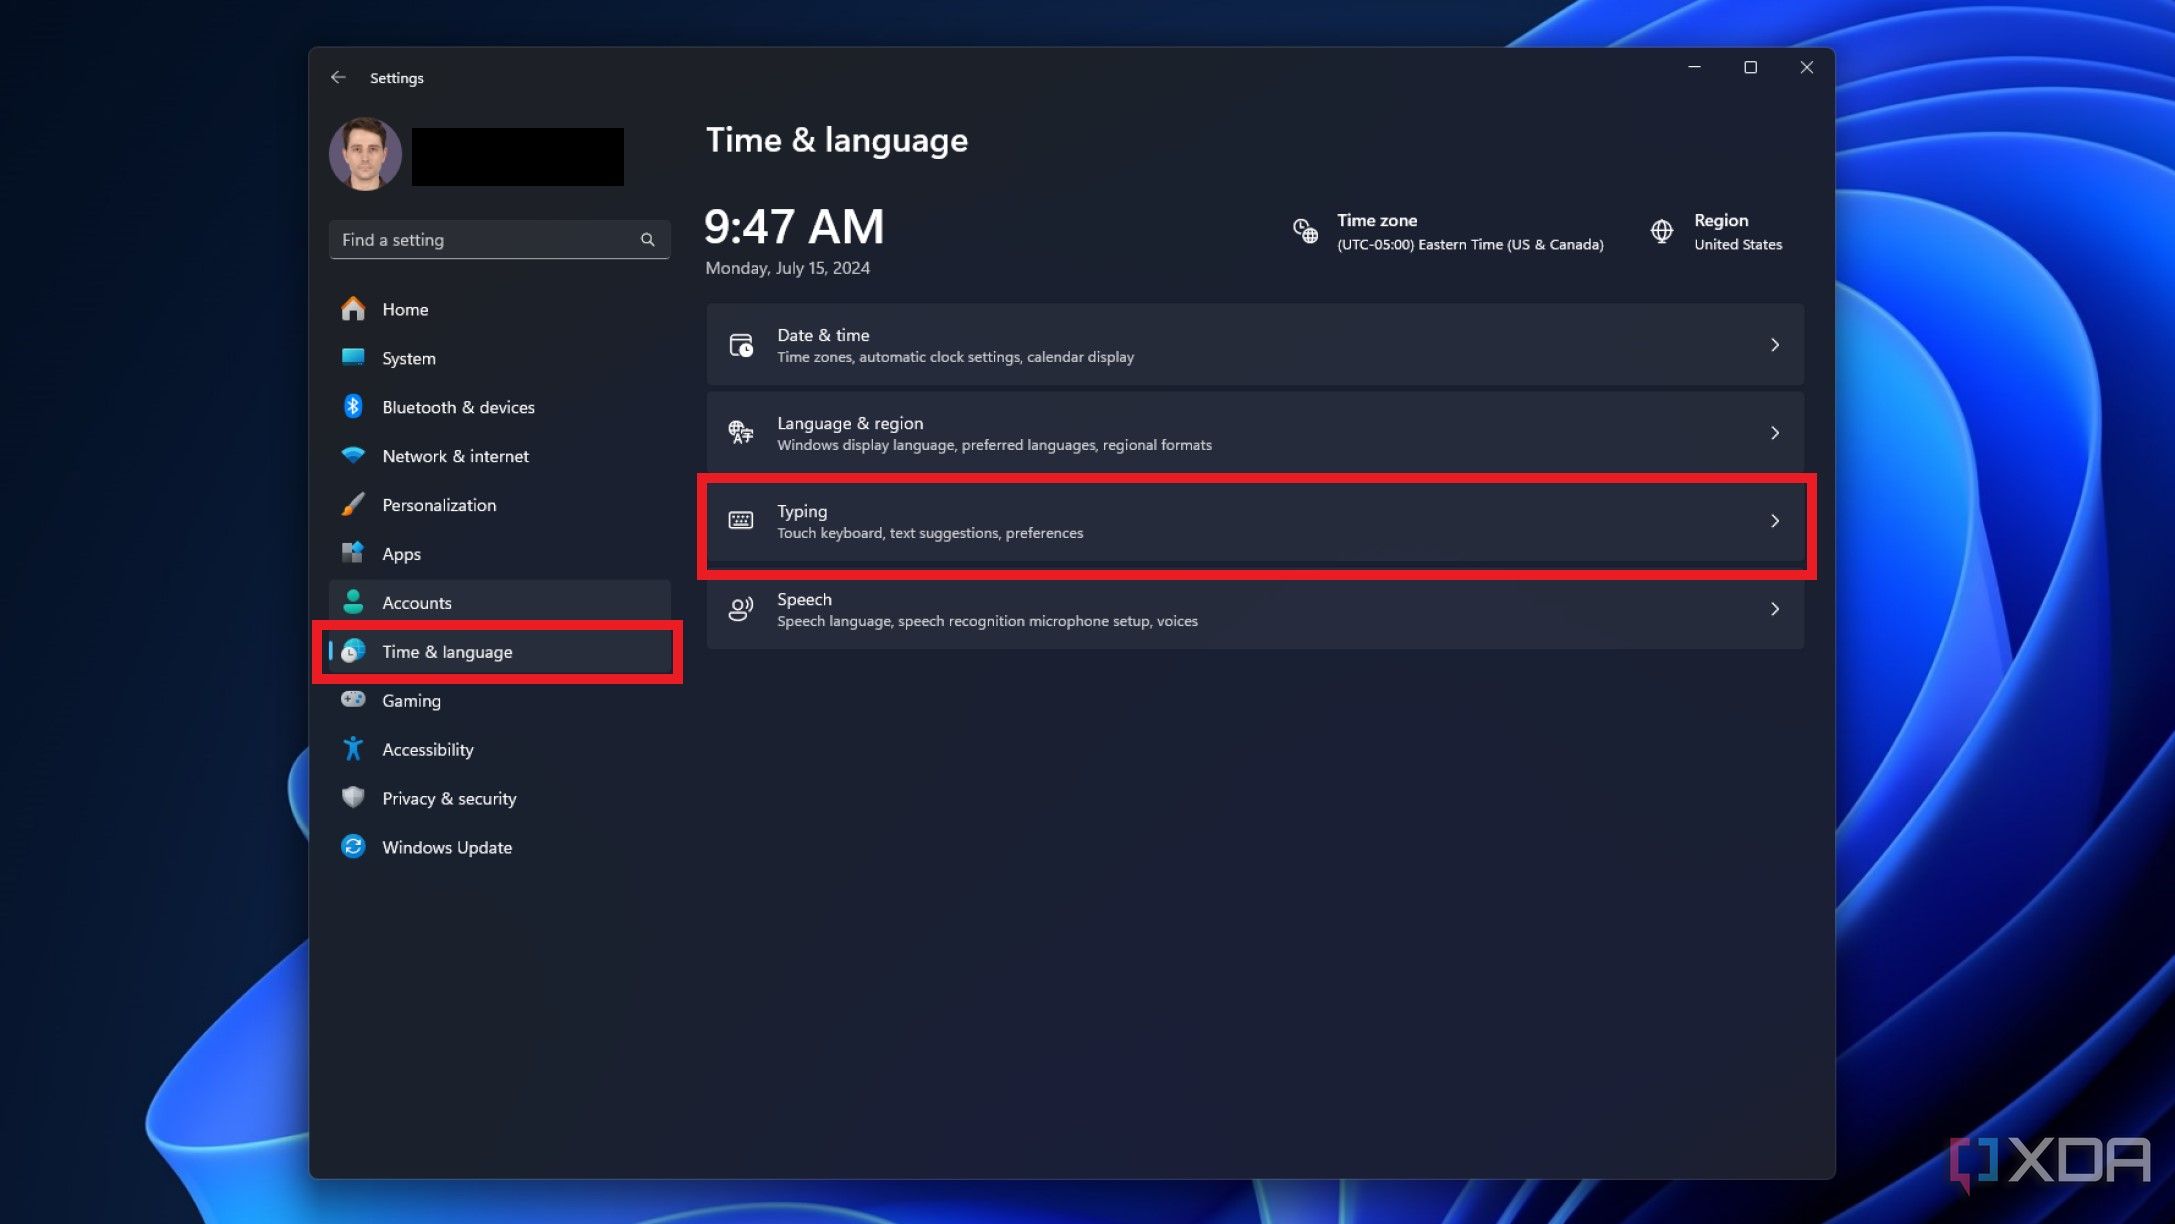Maximize the Settings window
Image resolution: width=2175 pixels, height=1224 pixels.
point(1750,67)
